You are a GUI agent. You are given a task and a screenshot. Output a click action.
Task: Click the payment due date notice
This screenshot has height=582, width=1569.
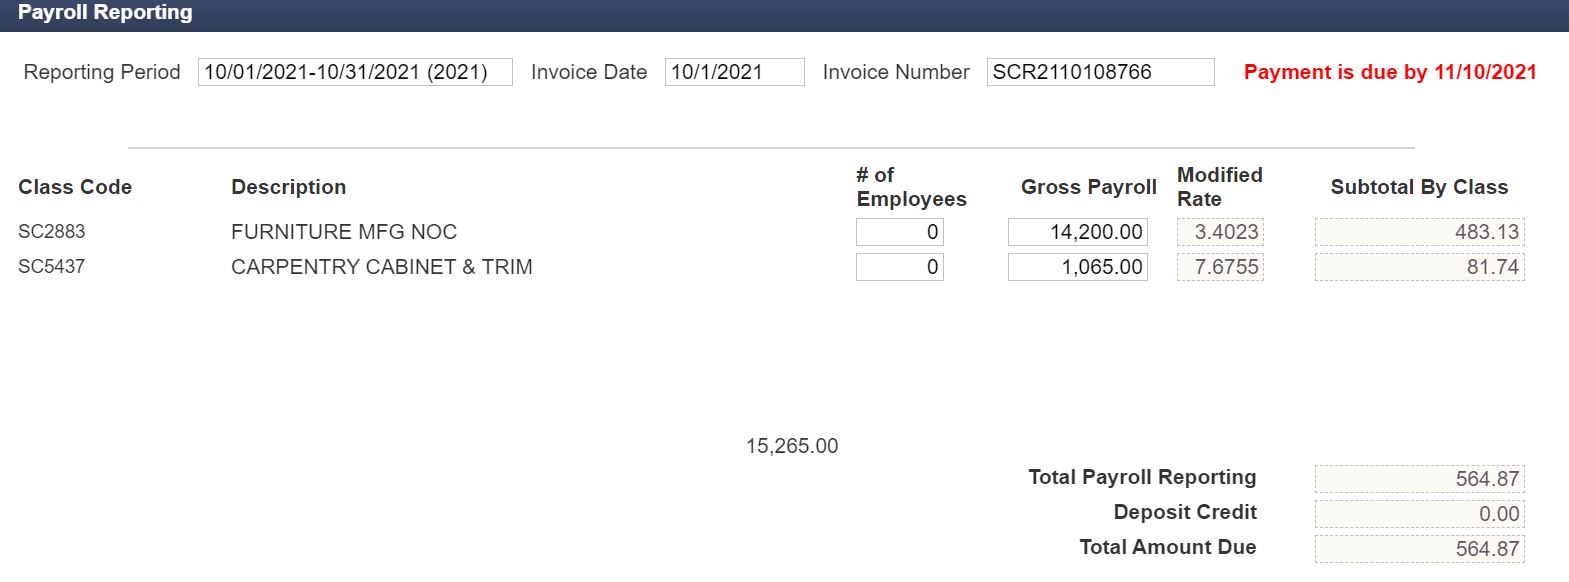1390,72
